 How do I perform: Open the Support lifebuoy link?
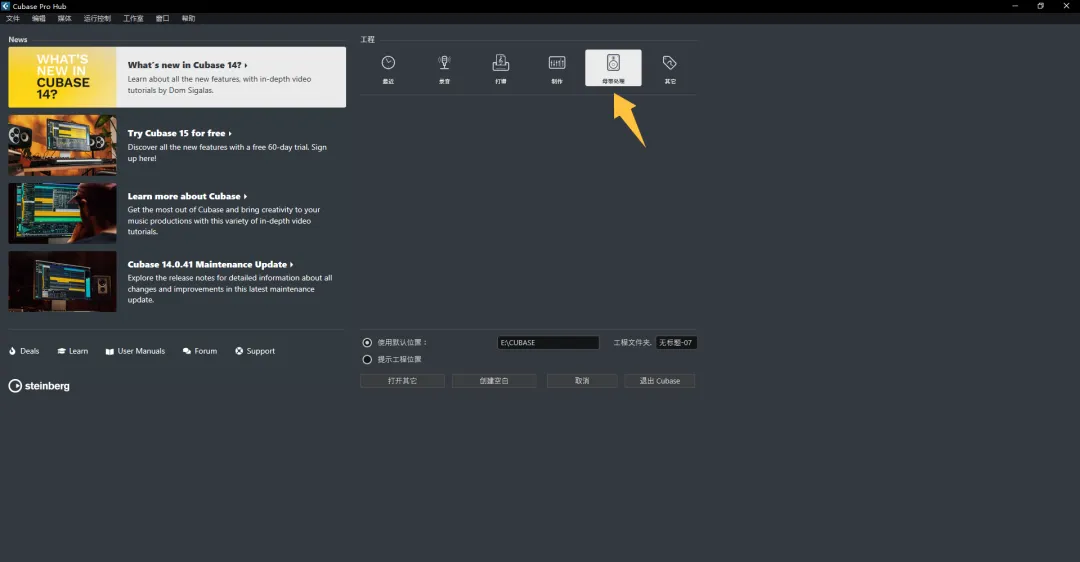[255, 351]
